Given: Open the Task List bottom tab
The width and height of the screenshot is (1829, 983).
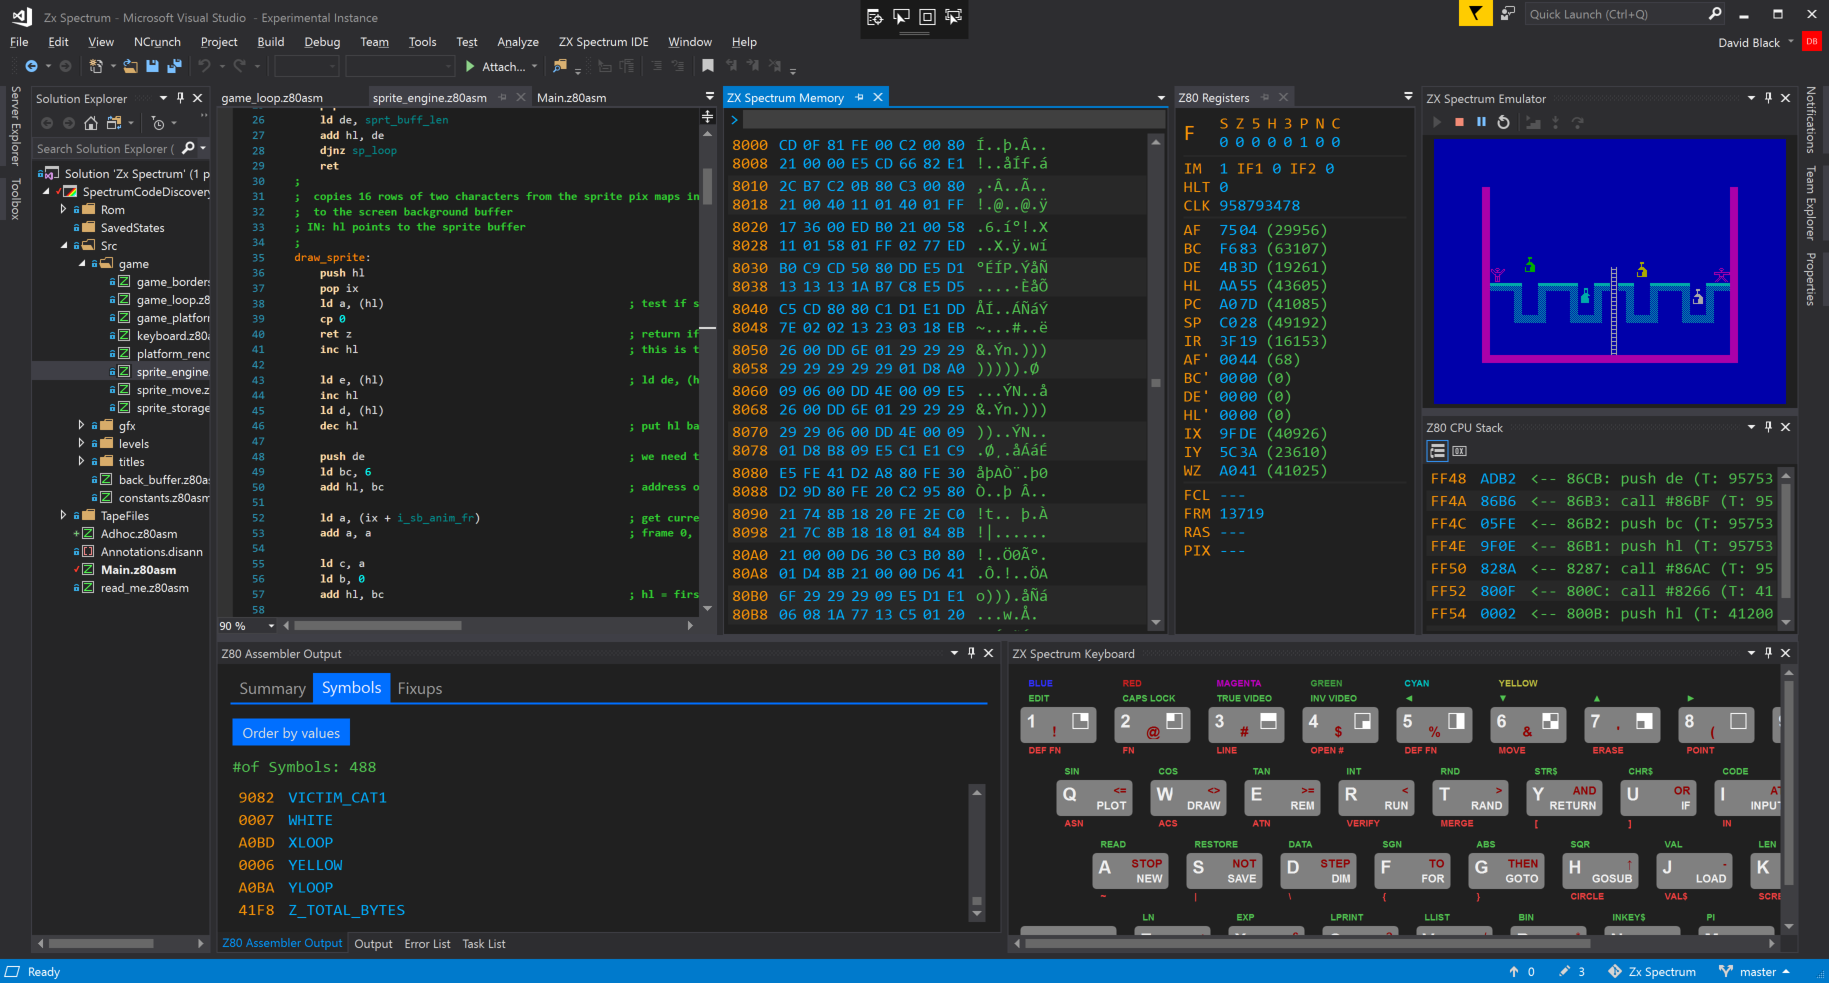Looking at the screenshot, I should click(484, 944).
